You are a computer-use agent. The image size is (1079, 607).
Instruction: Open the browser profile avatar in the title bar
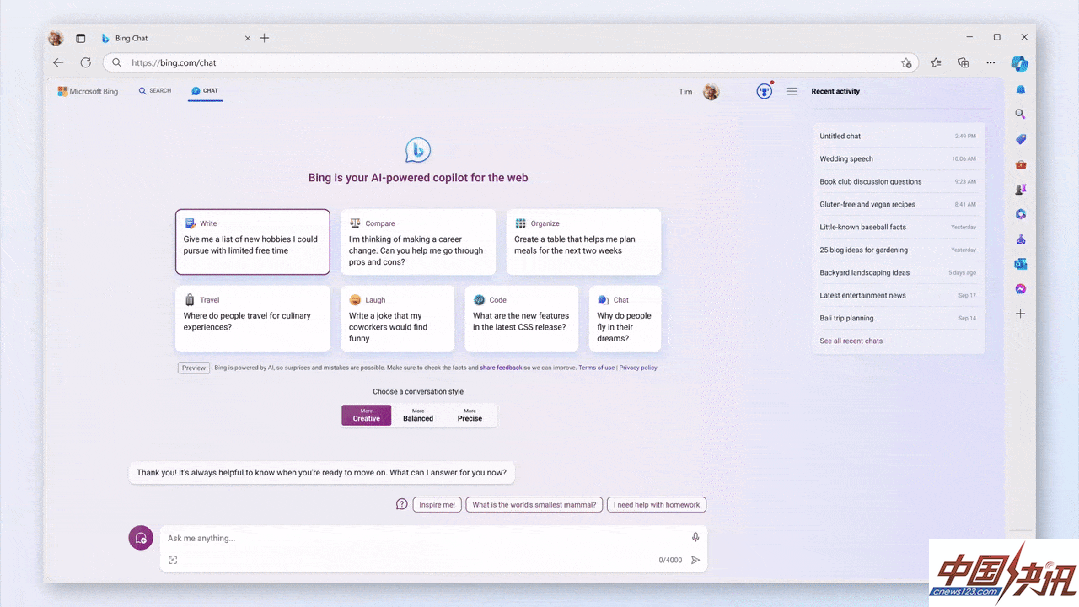pos(56,38)
